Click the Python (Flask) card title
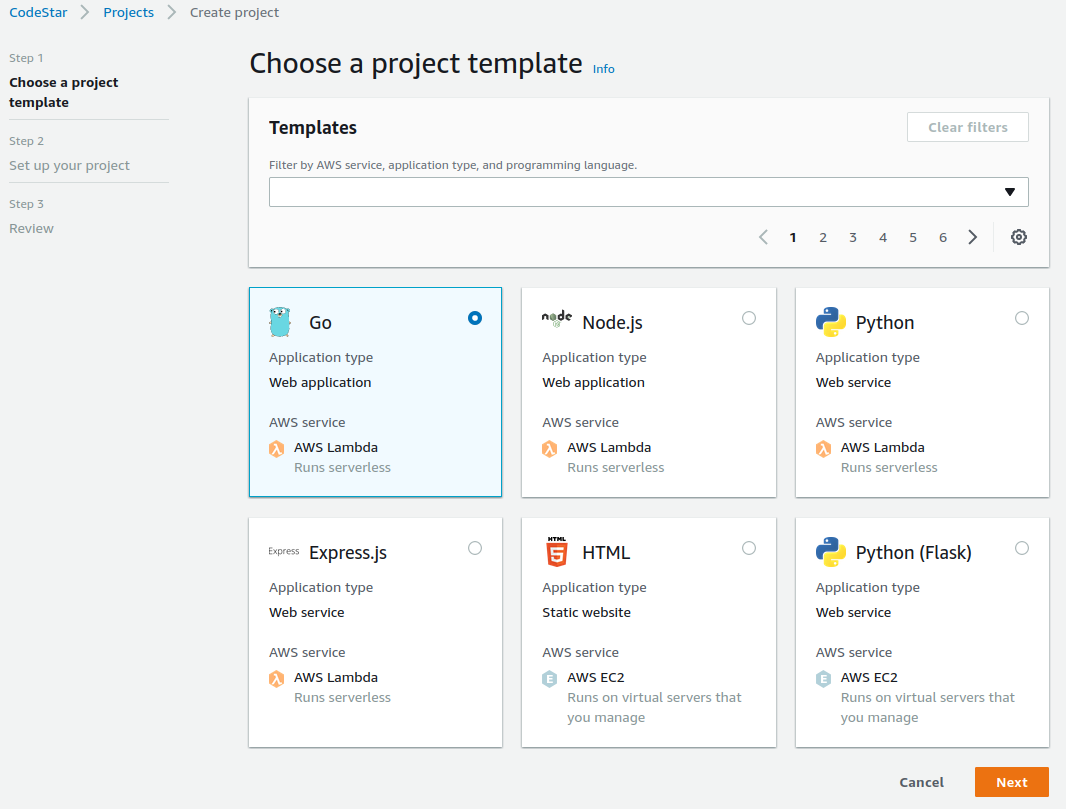This screenshot has width=1066, height=809. (914, 553)
